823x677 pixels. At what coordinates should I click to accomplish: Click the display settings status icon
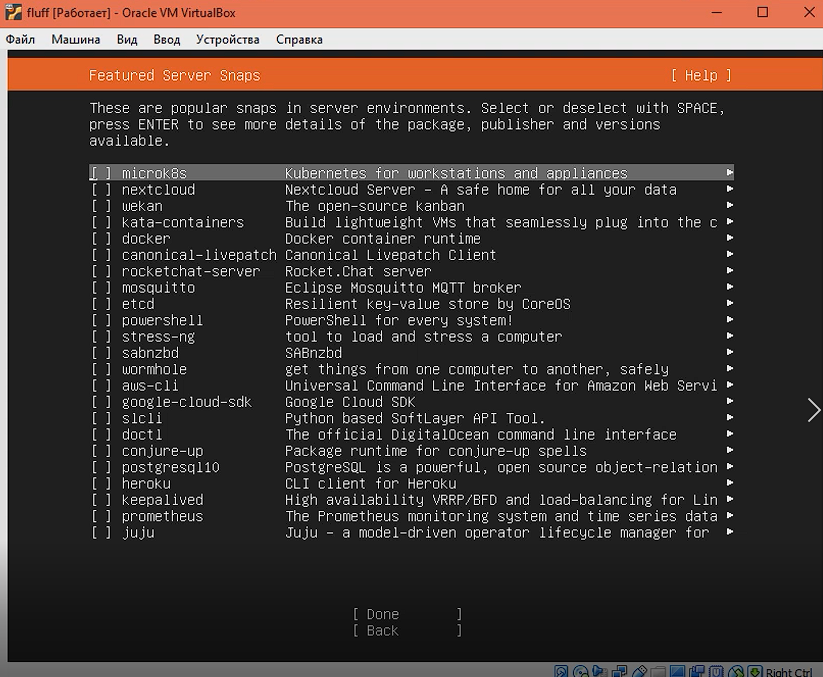click(678, 671)
